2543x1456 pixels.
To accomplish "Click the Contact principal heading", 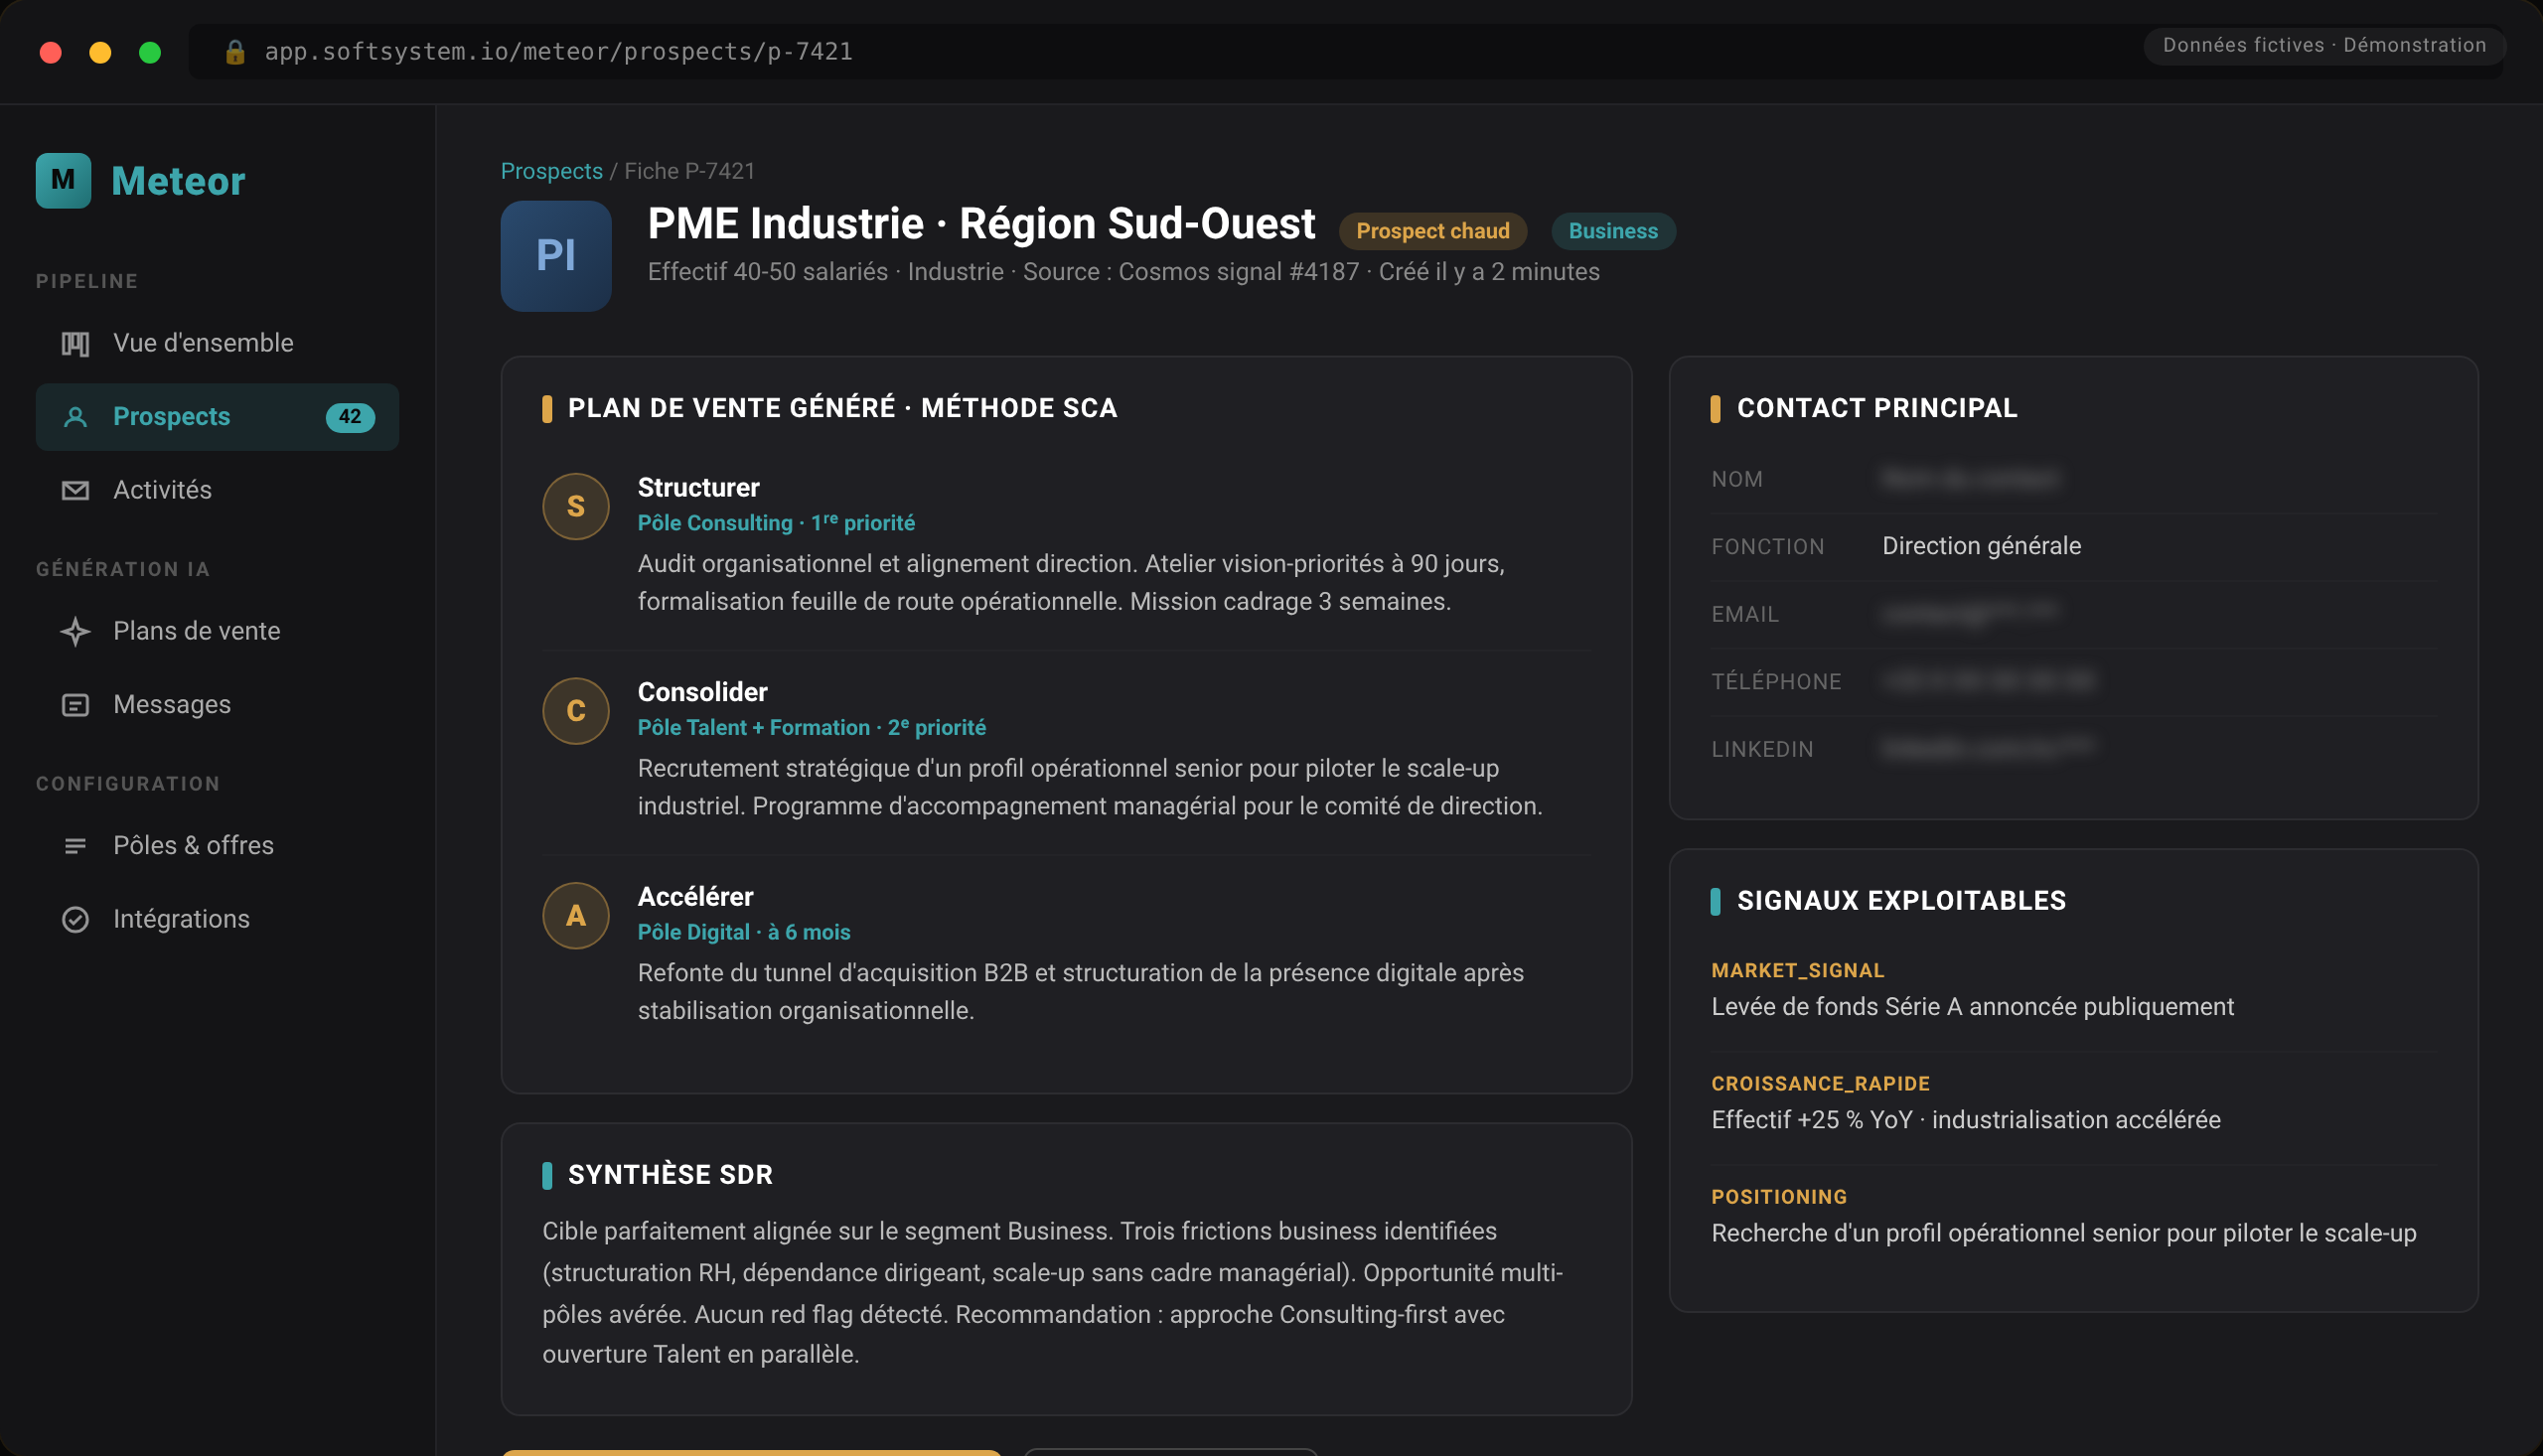I will point(1876,408).
